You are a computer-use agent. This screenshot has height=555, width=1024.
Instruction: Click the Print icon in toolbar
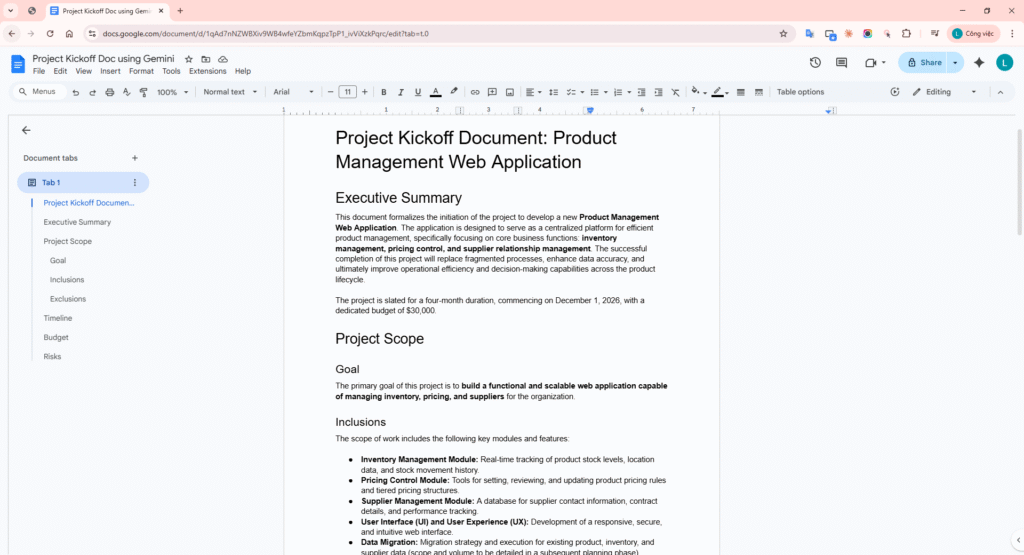click(x=109, y=92)
